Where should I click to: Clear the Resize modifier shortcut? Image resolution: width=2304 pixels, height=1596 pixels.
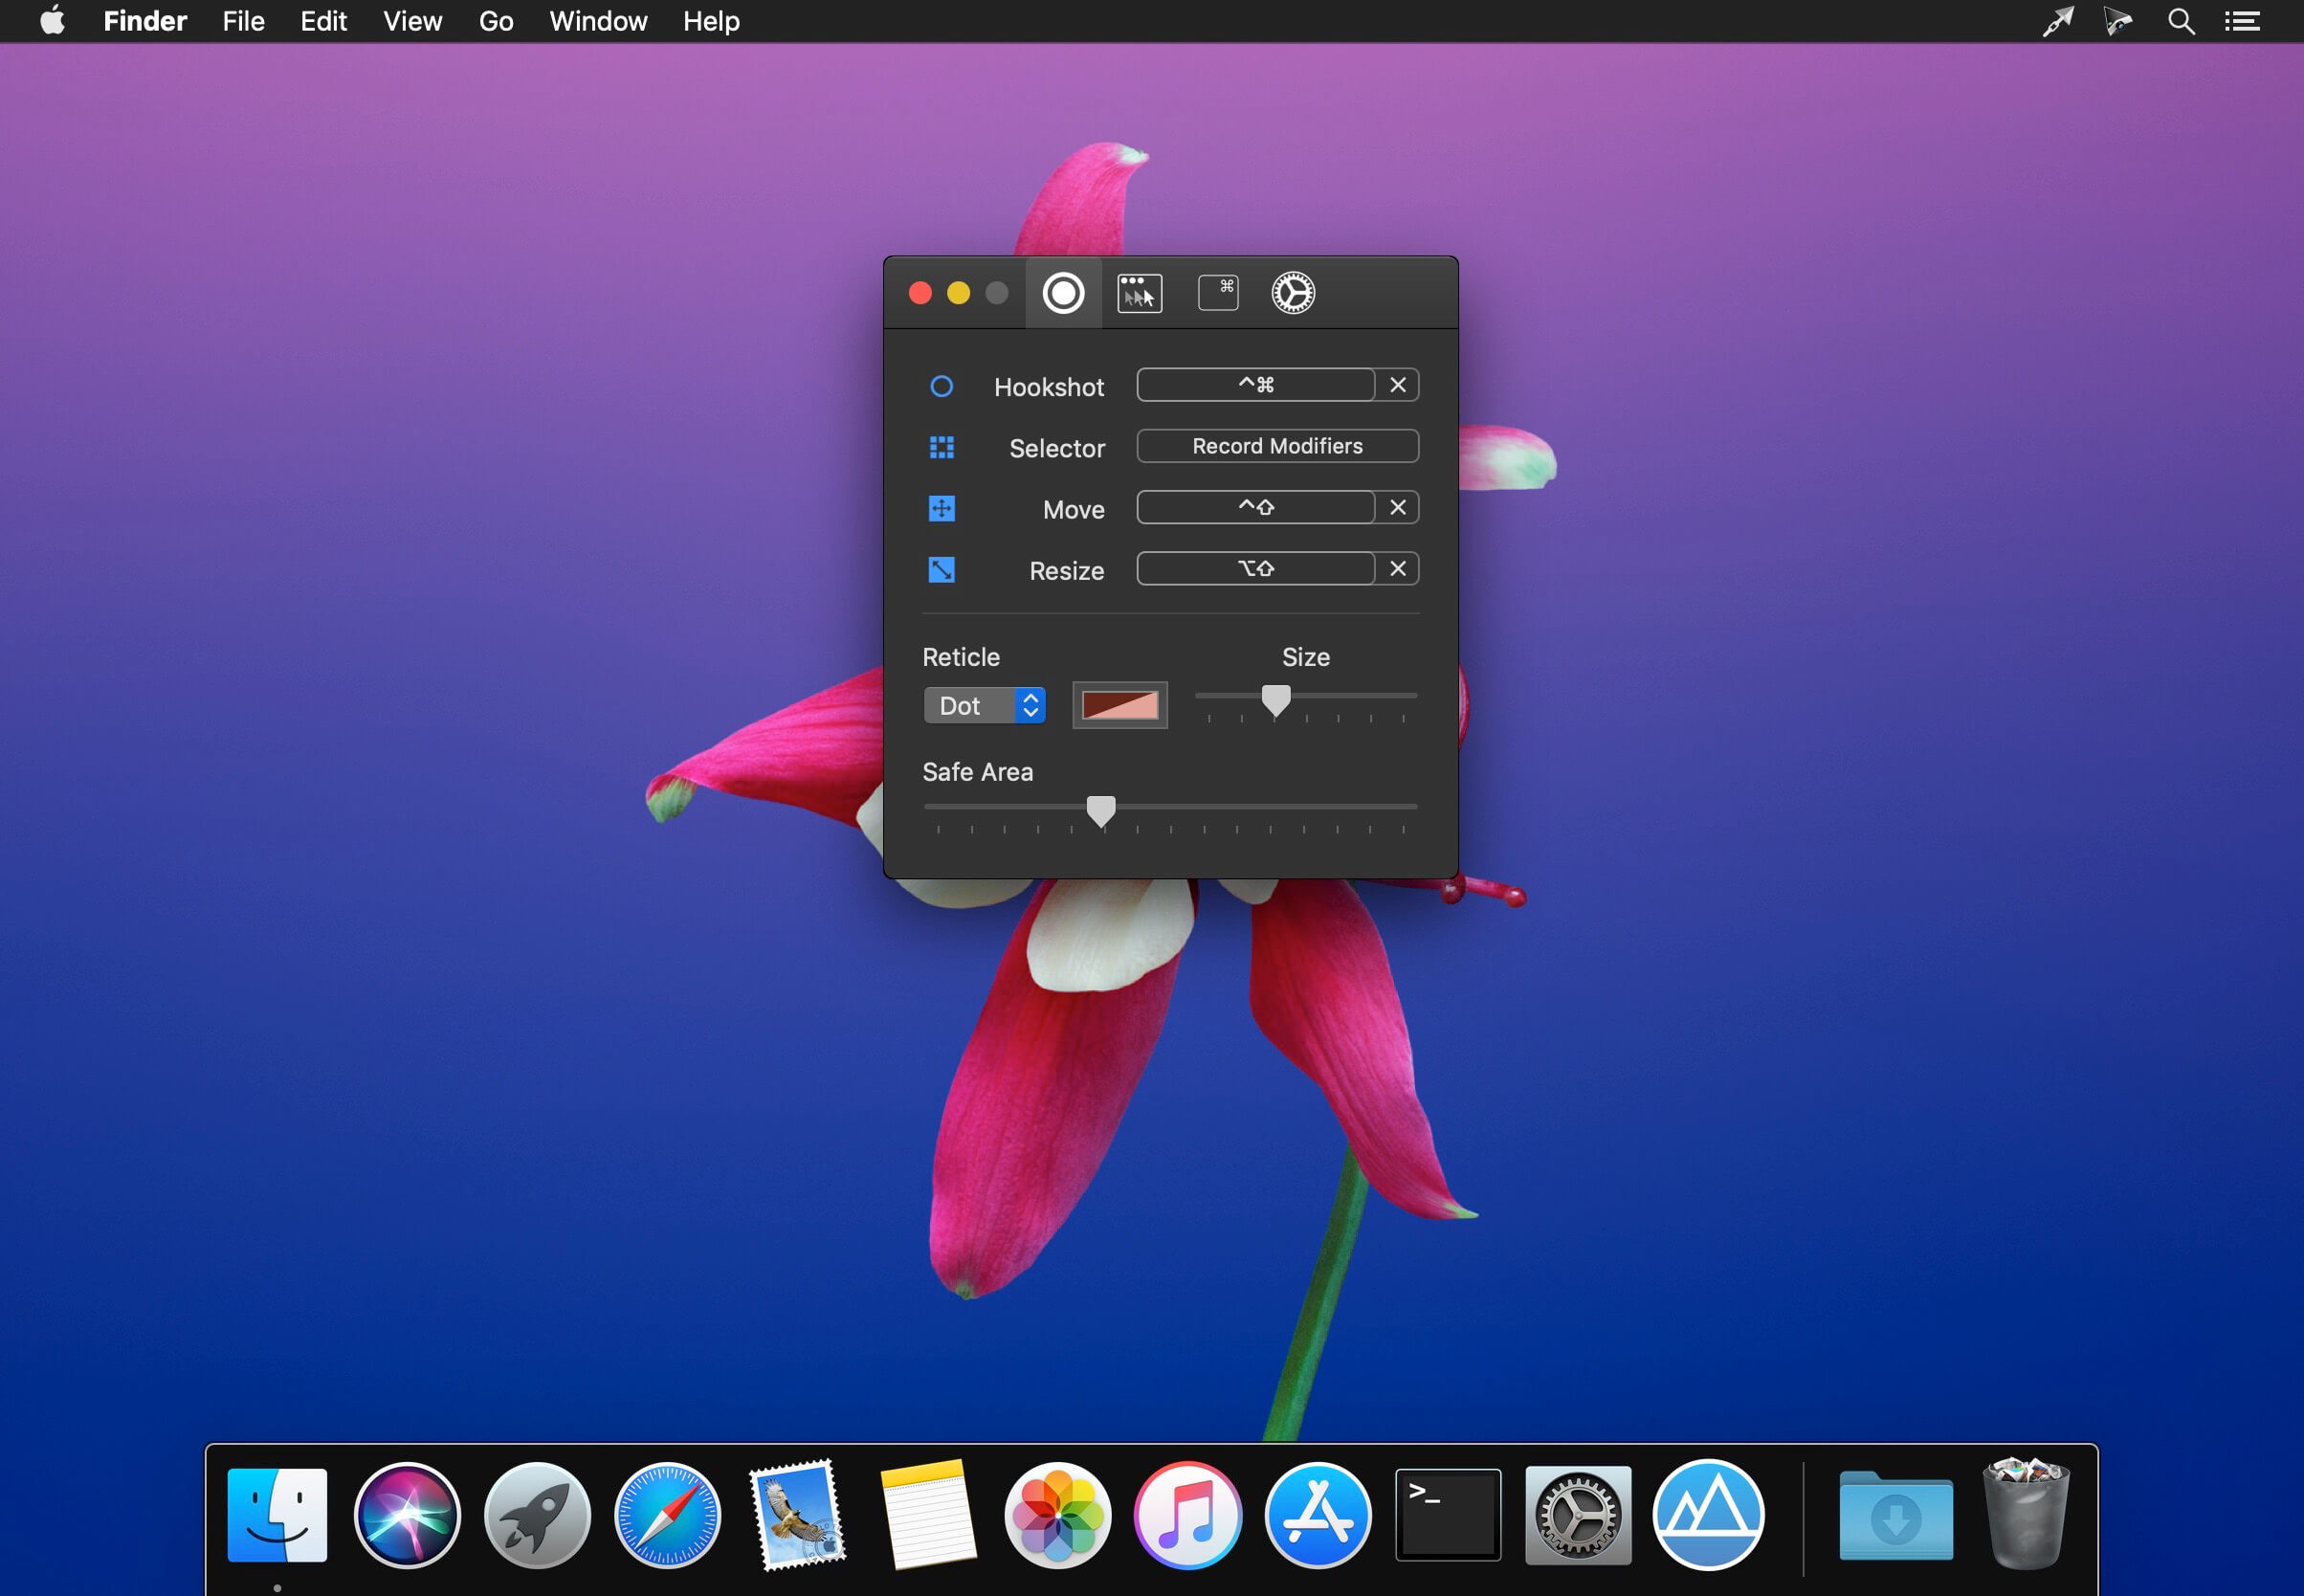click(1397, 569)
